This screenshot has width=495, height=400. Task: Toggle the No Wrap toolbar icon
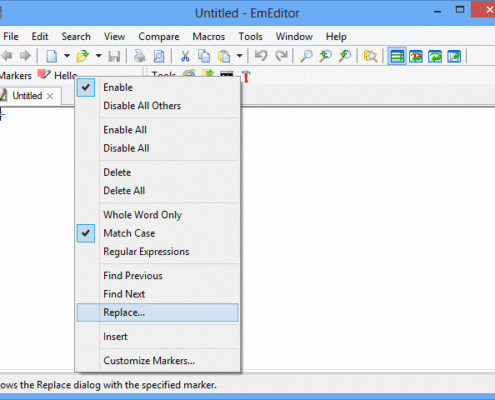397,56
